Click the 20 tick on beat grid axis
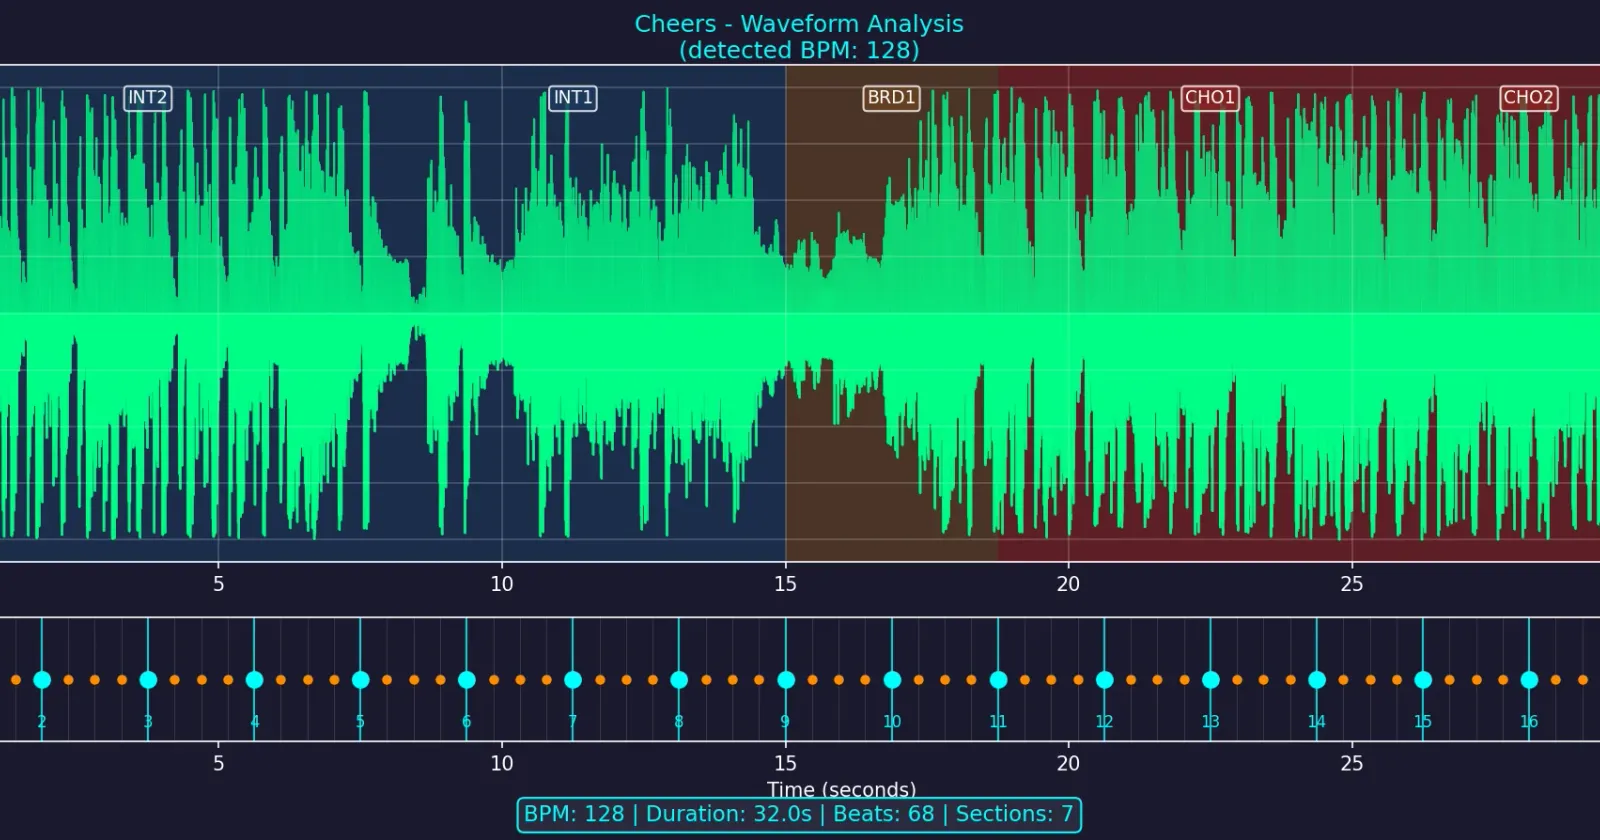This screenshot has height=840, width=1600. pyautogui.click(x=1068, y=763)
